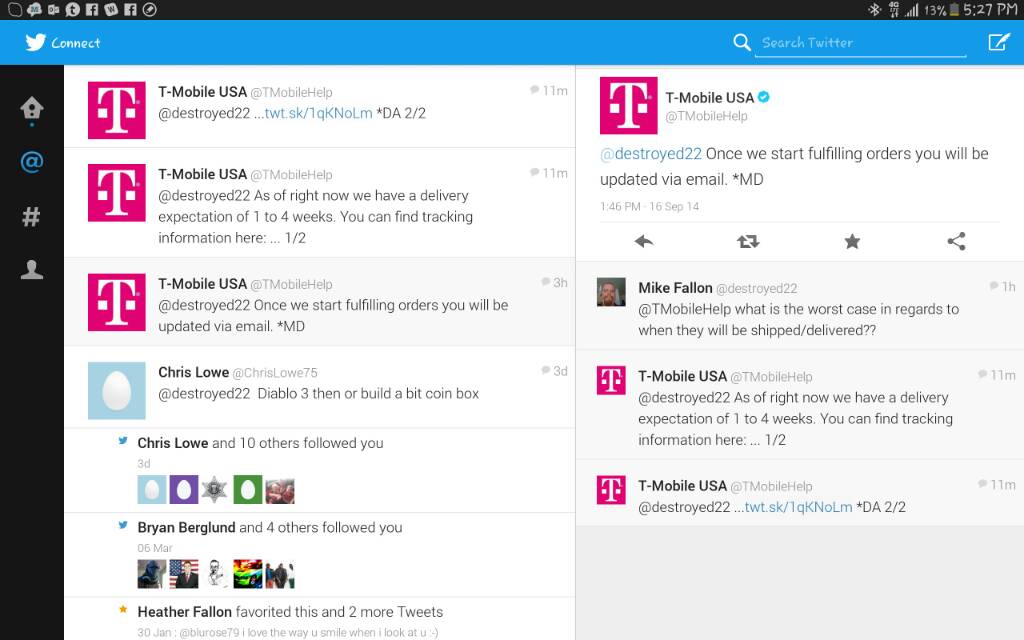Screen dimensions: 1024x640
Task: Tap @destroyed22 mention in main tweet detail
Action: [x=650, y=154]
